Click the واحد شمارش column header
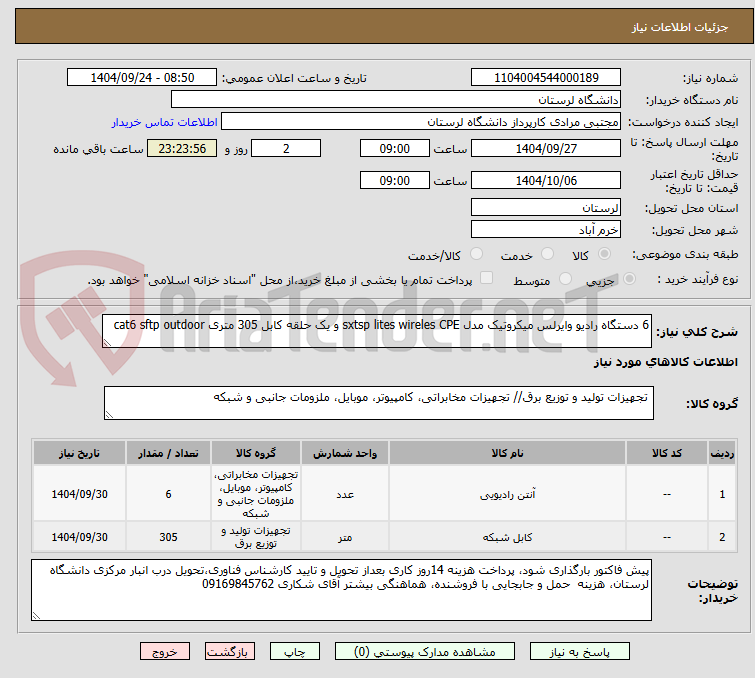 [345, 453]
